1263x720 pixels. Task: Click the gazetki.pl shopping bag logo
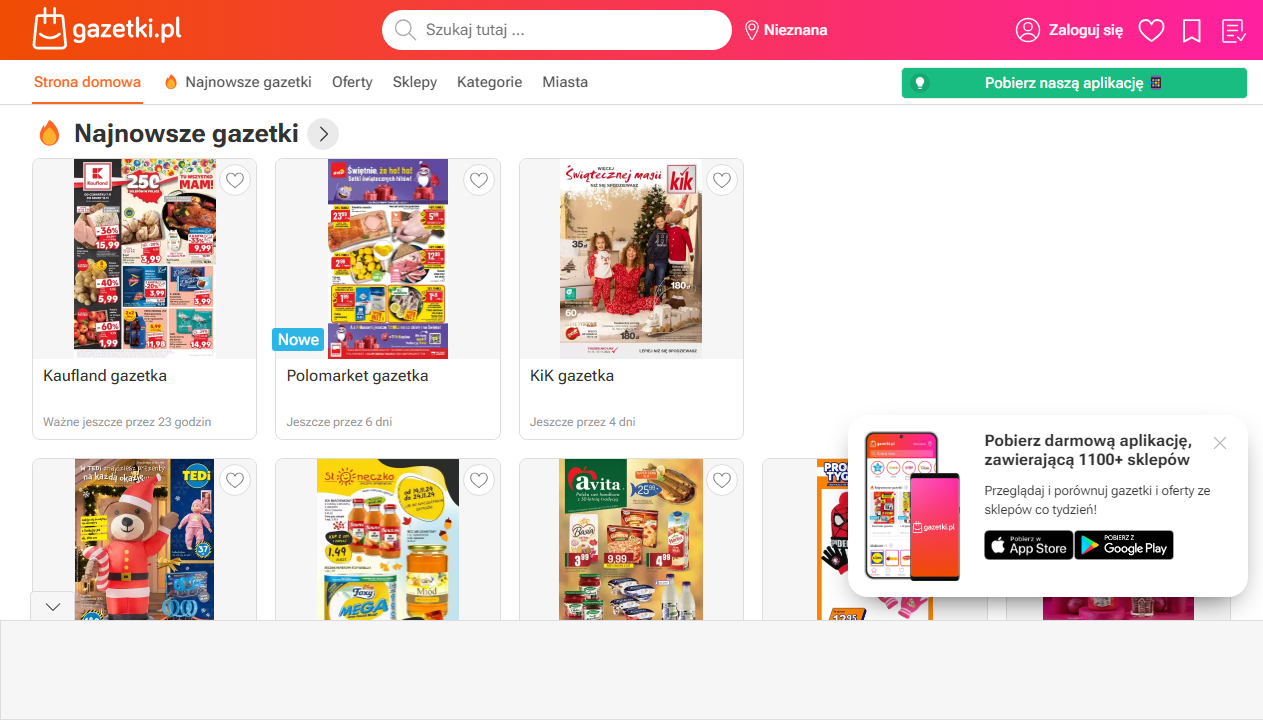click(49, 29)
